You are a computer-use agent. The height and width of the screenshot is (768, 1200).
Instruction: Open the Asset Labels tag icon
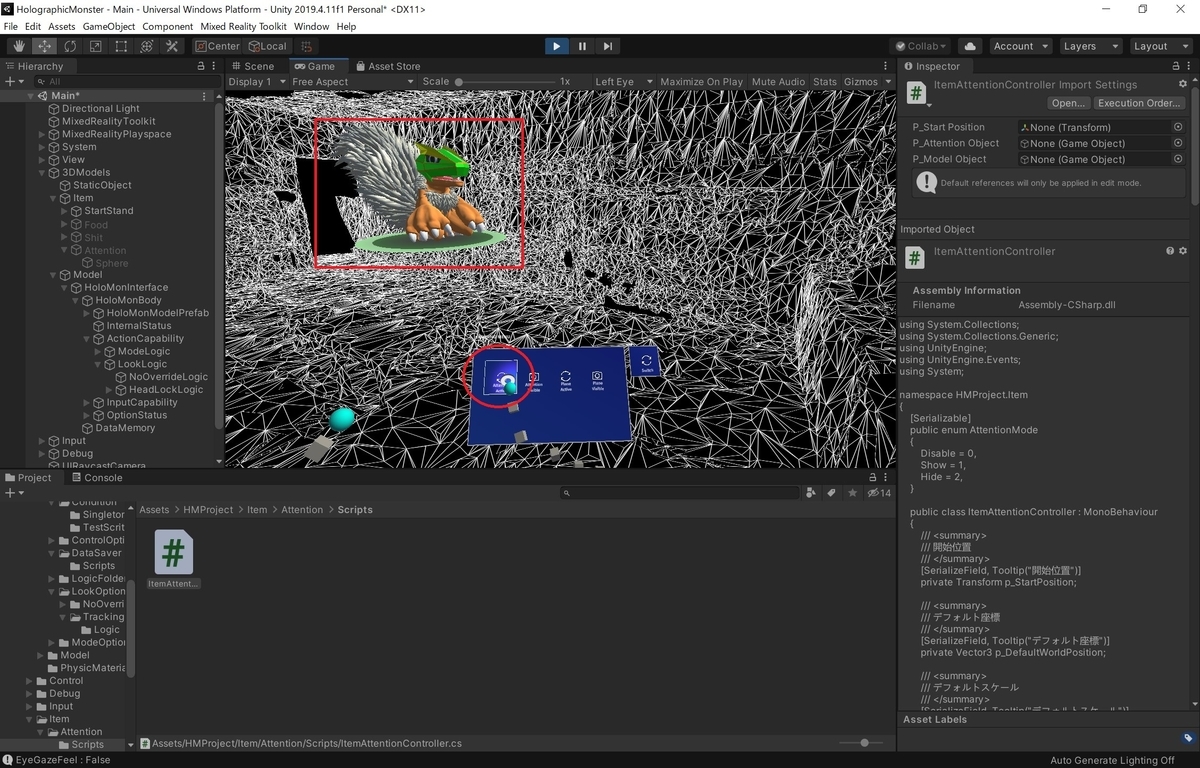click(1187, 738)
